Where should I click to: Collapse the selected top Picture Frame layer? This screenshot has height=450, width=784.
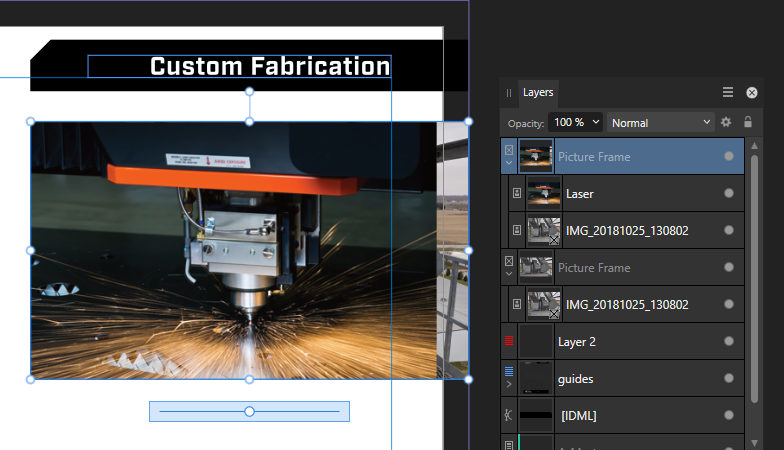click(x=509, y=163)
